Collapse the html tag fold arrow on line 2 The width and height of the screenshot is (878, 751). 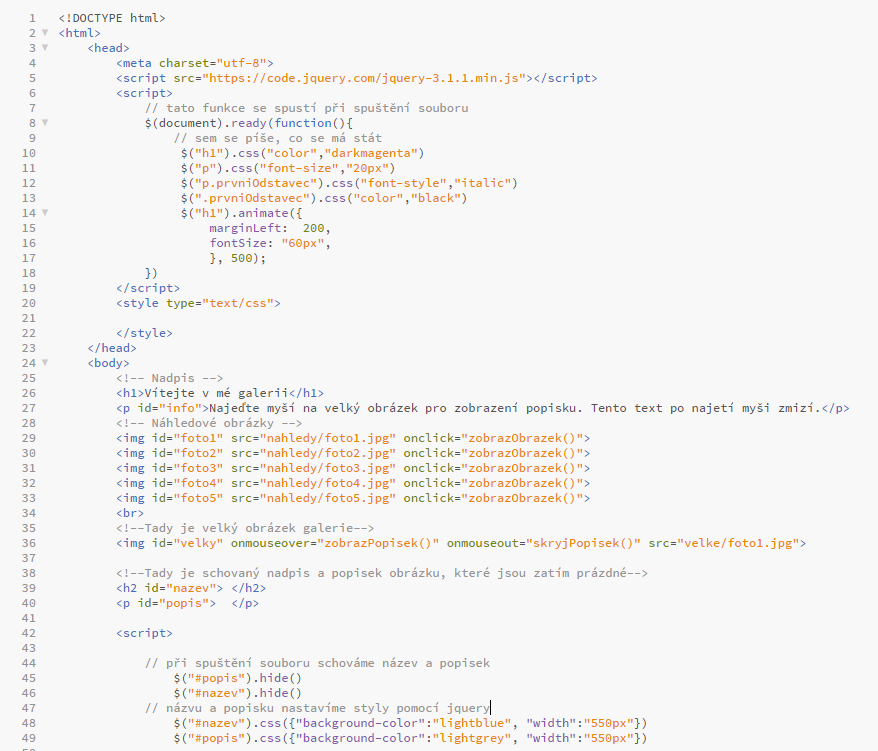coord(45,32)
